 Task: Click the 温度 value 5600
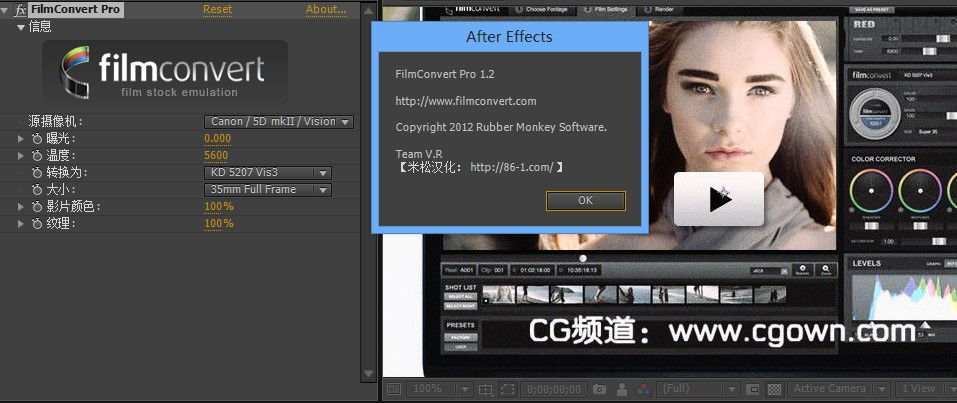(216, 156)
